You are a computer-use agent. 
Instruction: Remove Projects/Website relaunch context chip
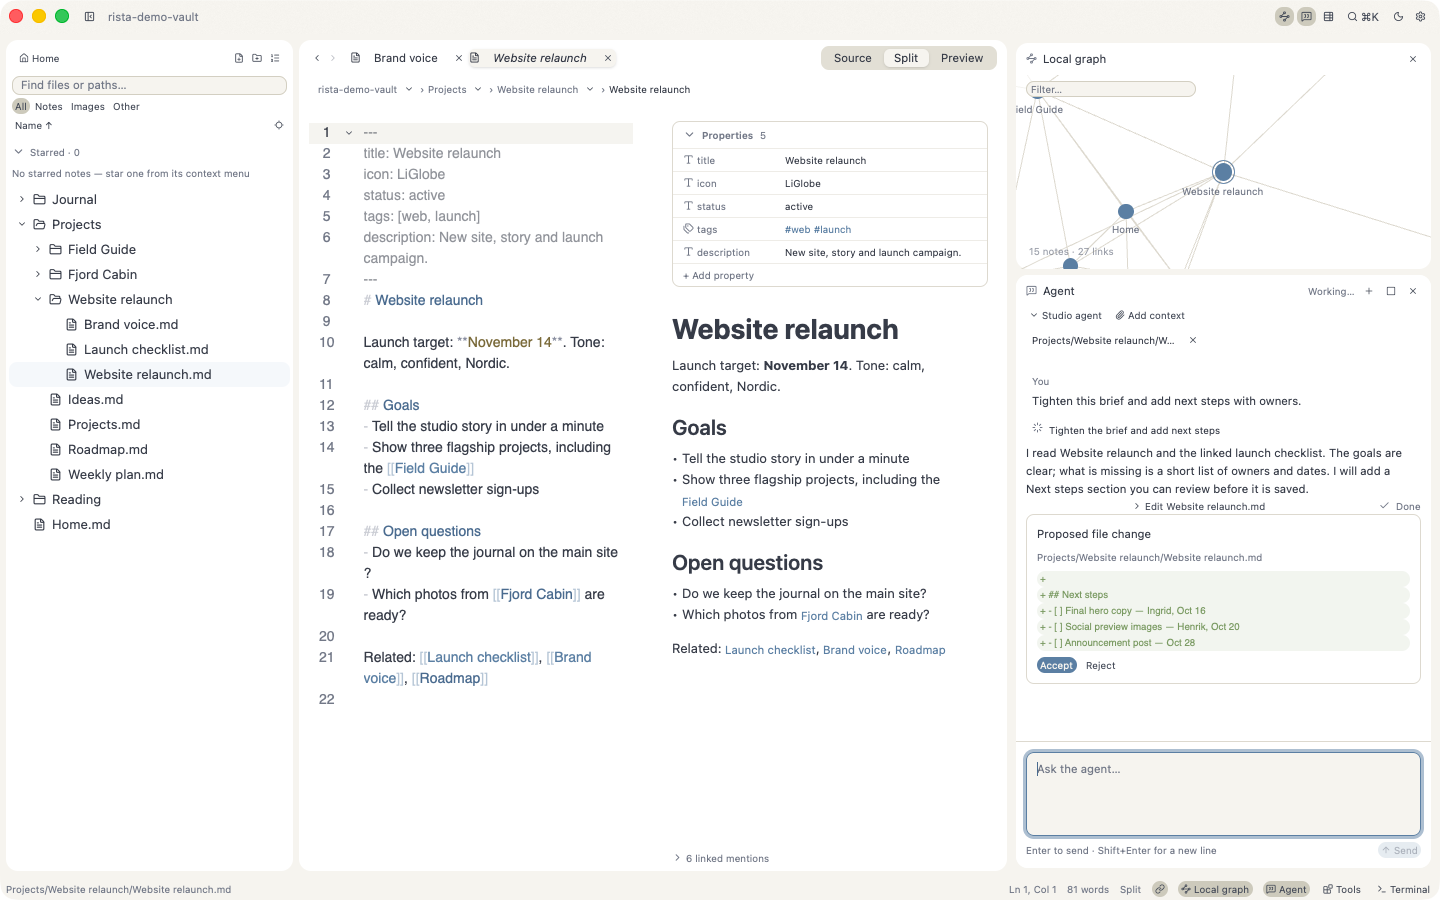(x=1193, y=340)
